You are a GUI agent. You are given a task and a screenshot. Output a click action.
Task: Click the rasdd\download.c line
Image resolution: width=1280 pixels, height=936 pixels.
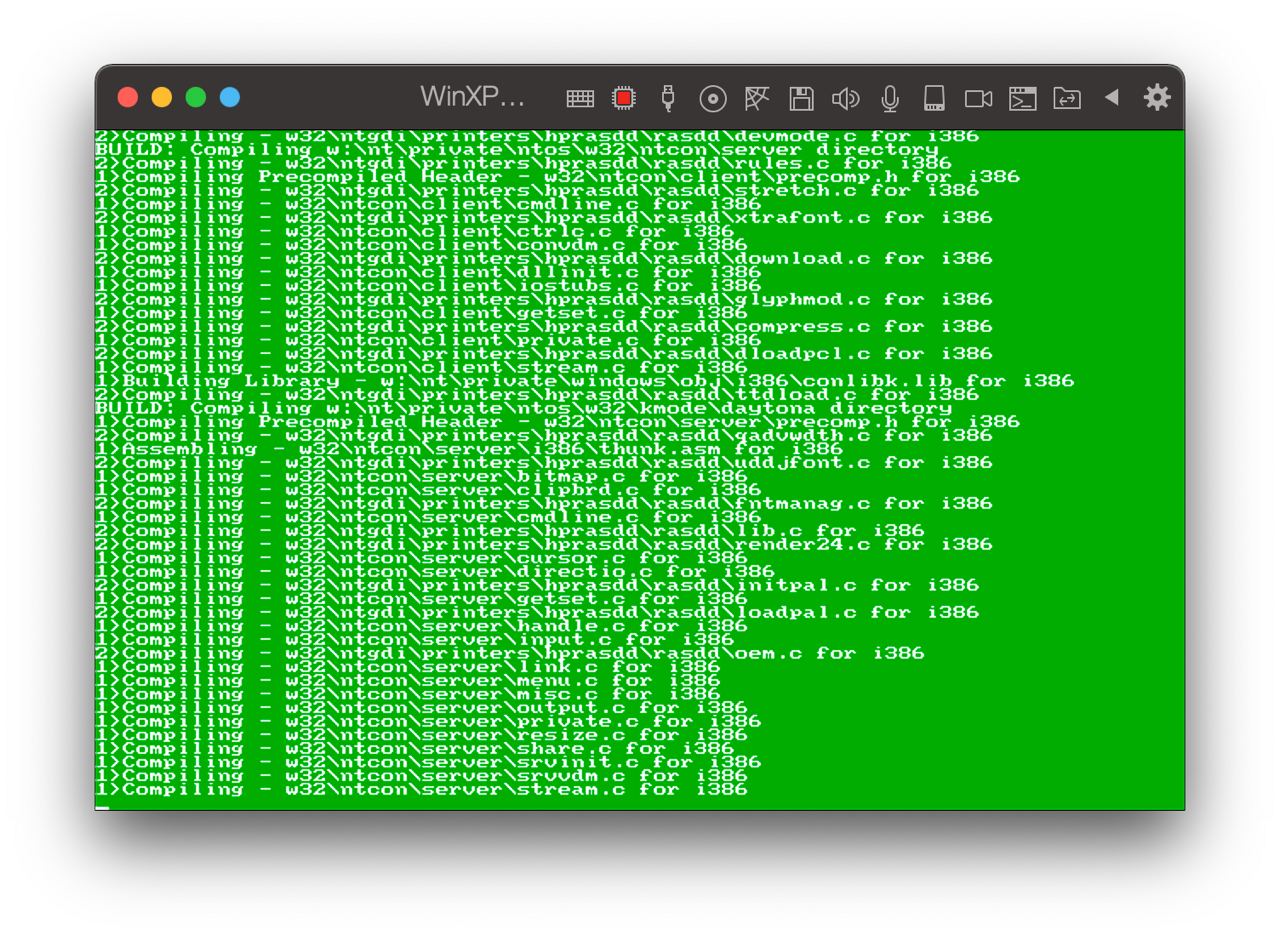click(x=544, y=258)
